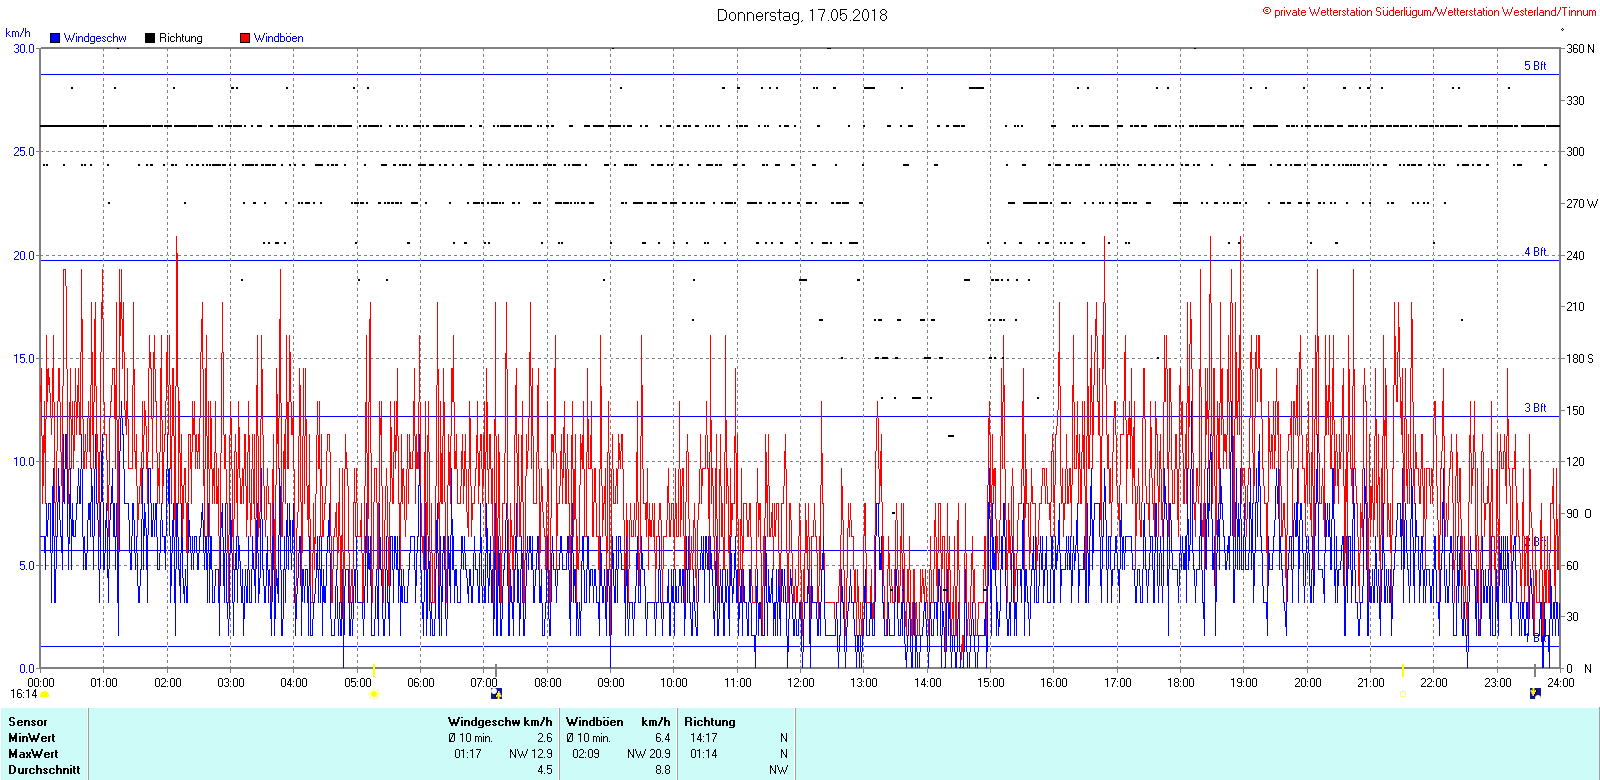Click the MinWert row header
The image size is (1600, 780).
[x=32, y=738]
